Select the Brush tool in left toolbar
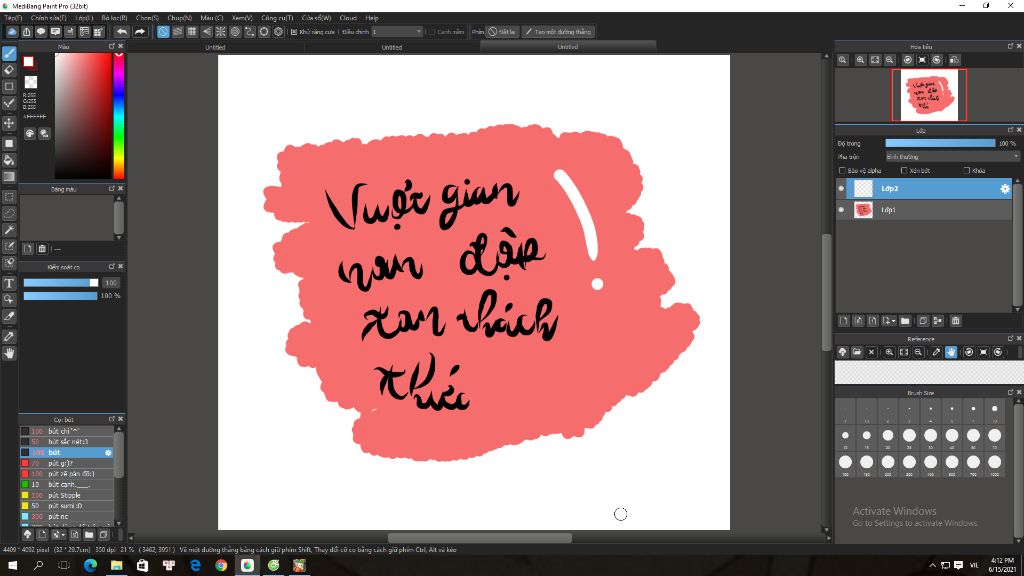 (9, 54)
